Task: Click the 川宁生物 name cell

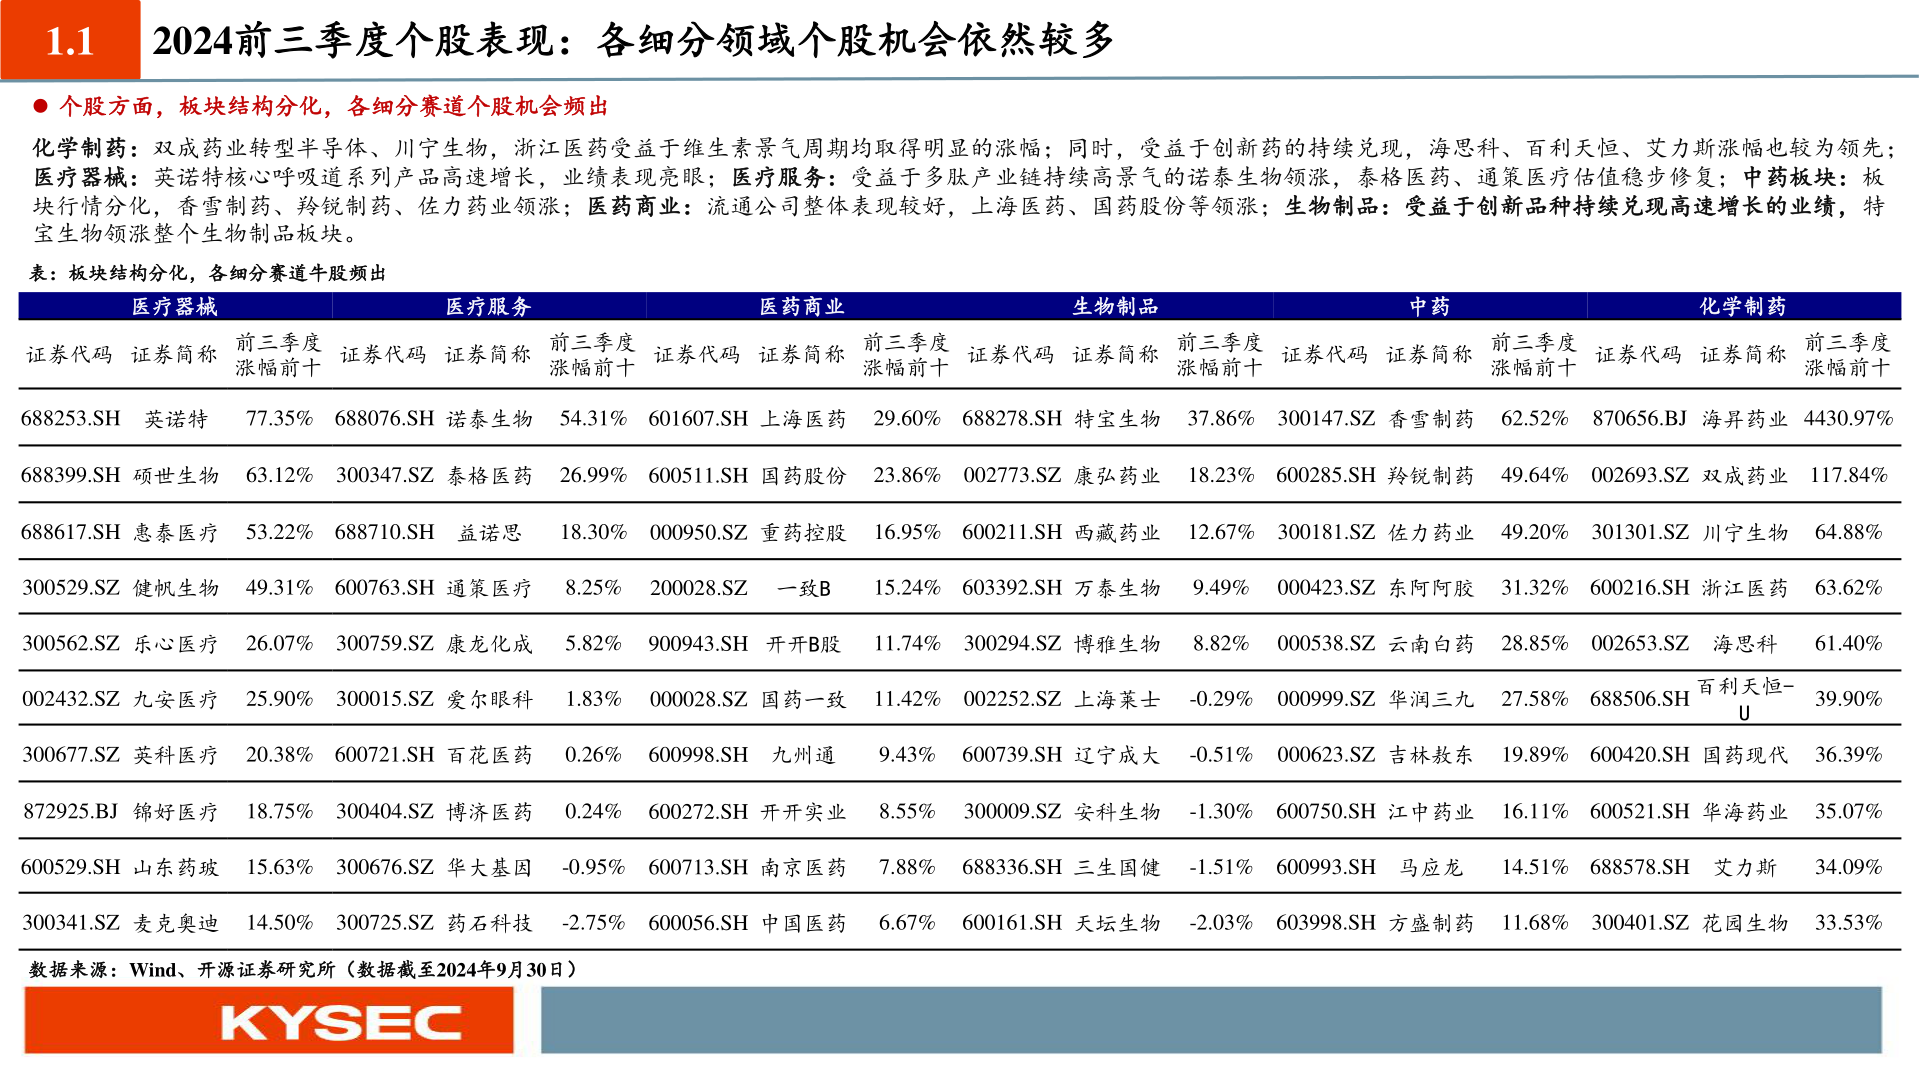Action: click(x=1746, y=533)
